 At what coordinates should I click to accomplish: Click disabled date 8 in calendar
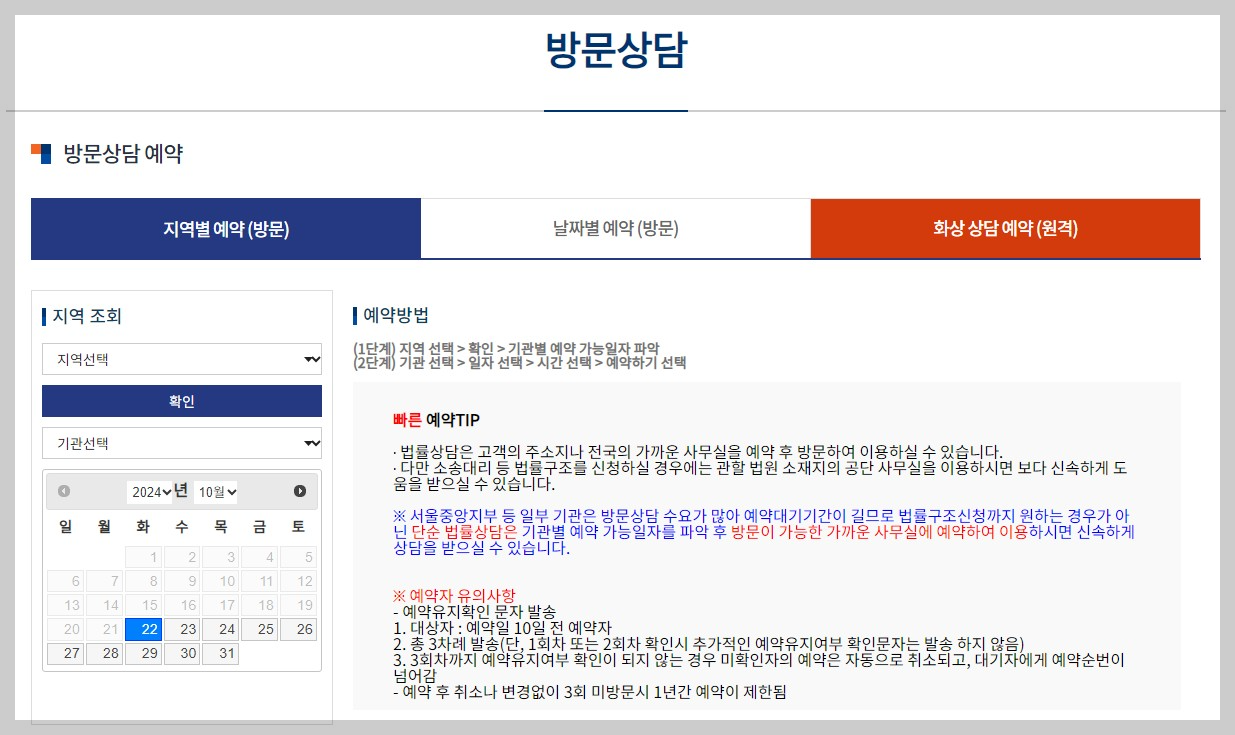coord(143,581)
